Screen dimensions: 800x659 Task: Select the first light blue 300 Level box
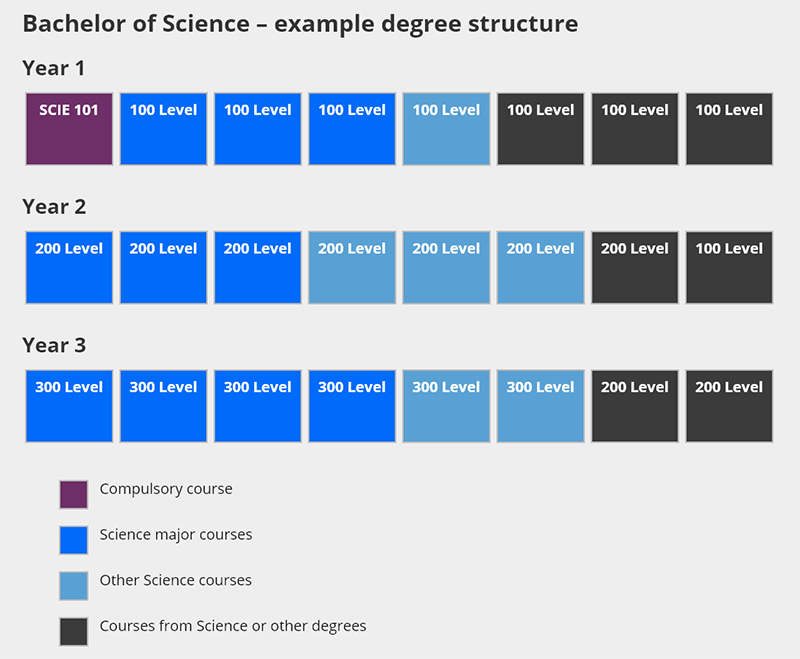click(446, 406)
